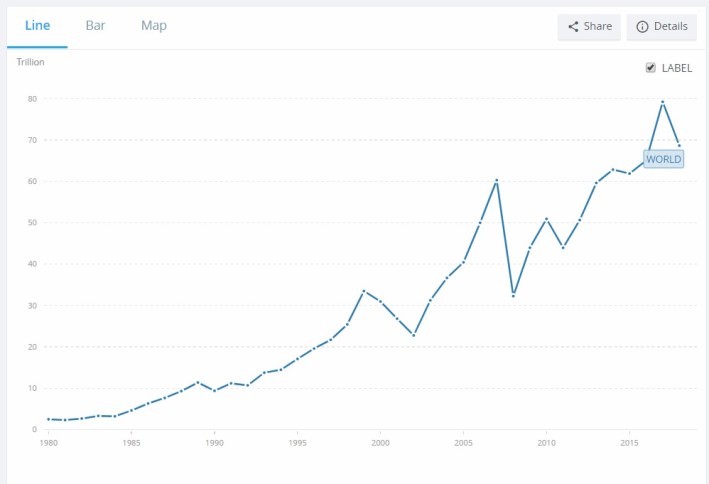
Task: Click the 2005 data point
Action: coord(463,262)
